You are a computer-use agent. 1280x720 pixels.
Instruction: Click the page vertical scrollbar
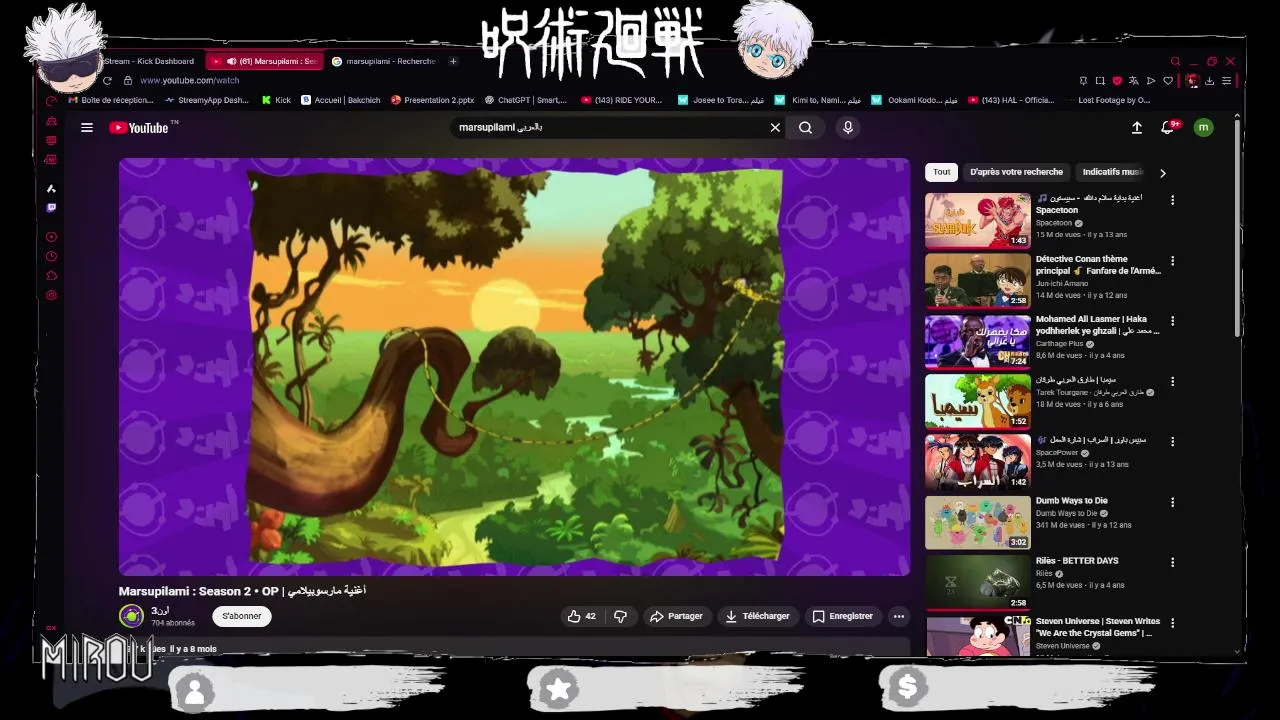(1237, 228)
